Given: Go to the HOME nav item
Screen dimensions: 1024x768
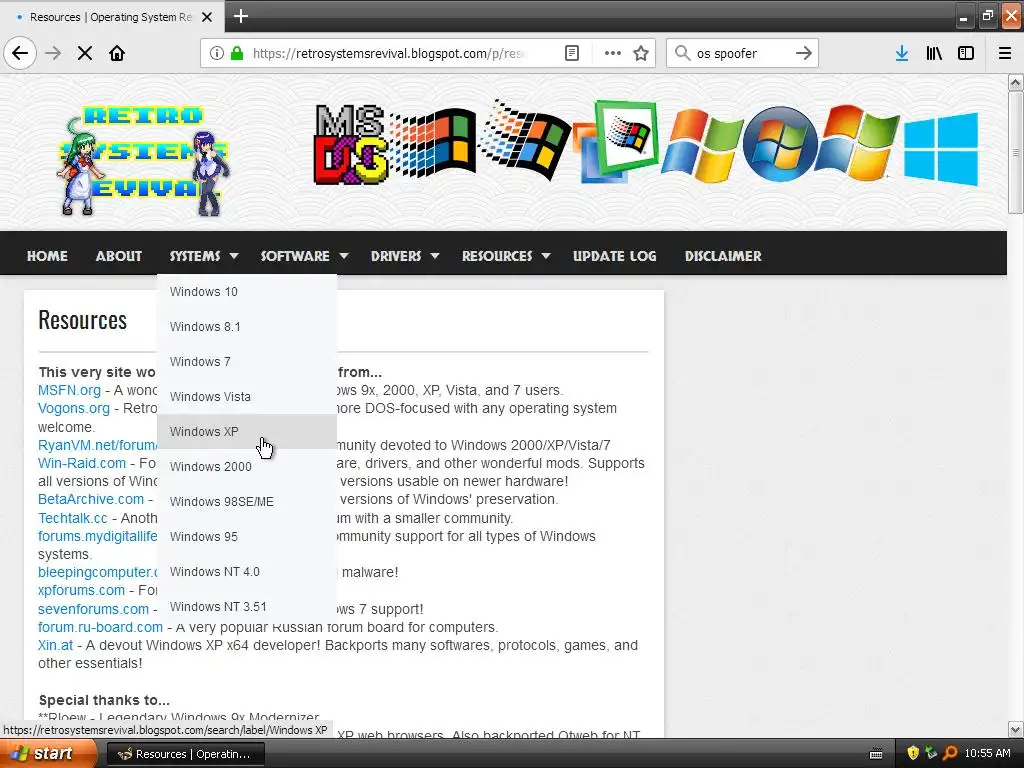Looking at the screenshot, I should [x=47, y=256].
